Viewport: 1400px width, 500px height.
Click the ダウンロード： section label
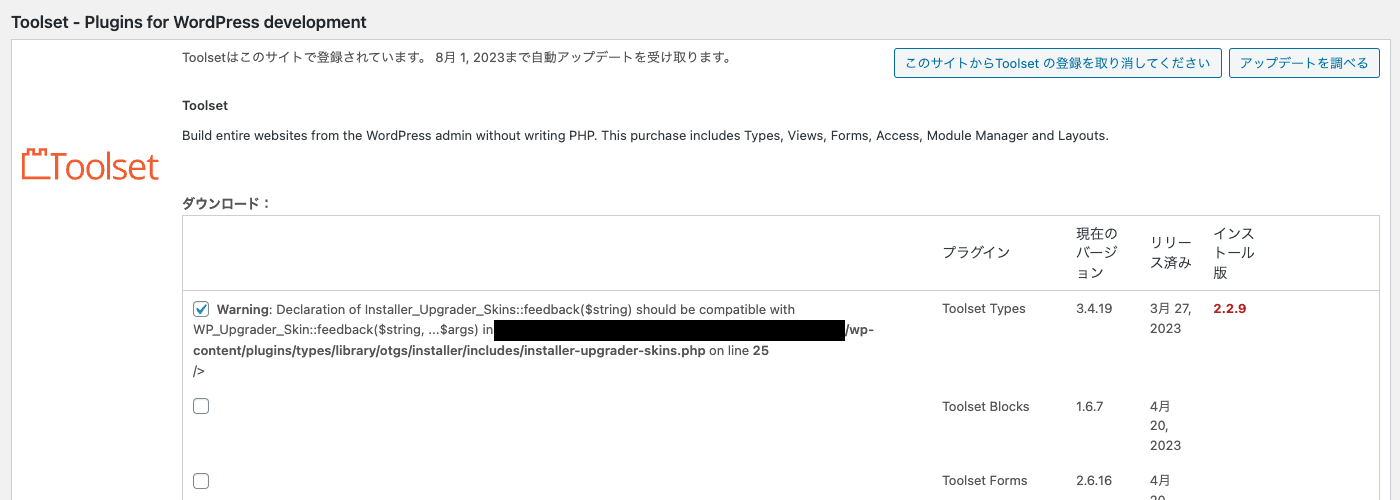point(227,203)
